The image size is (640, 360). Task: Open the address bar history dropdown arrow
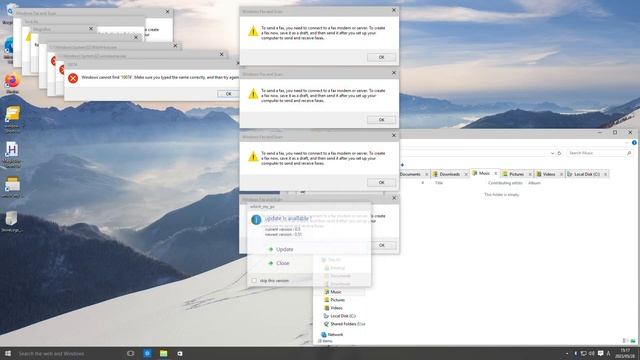click(552, 153)
